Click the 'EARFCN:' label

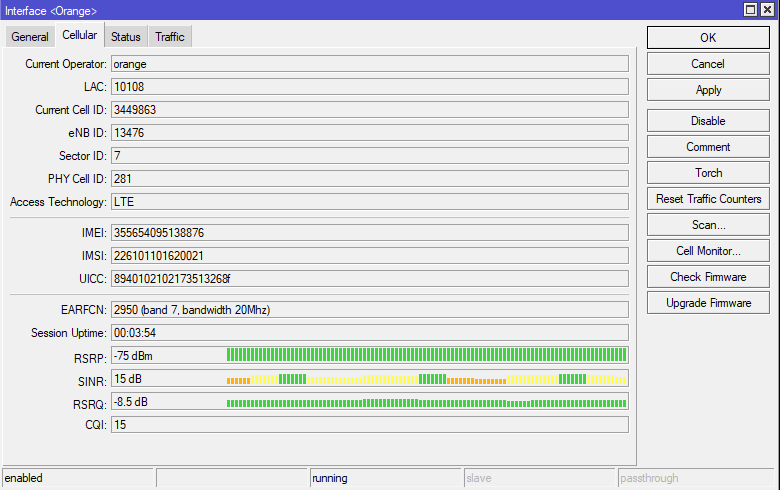(x=84, y=310)
